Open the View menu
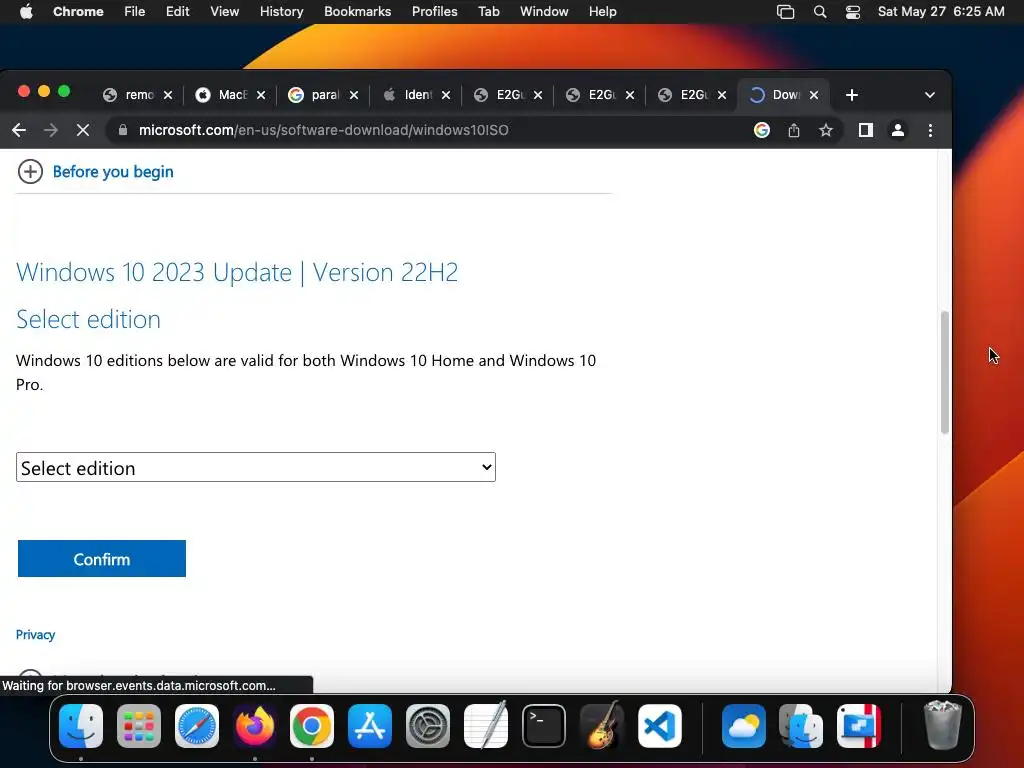The height and width of the screenshot is (768, 1024). point(225,12)
